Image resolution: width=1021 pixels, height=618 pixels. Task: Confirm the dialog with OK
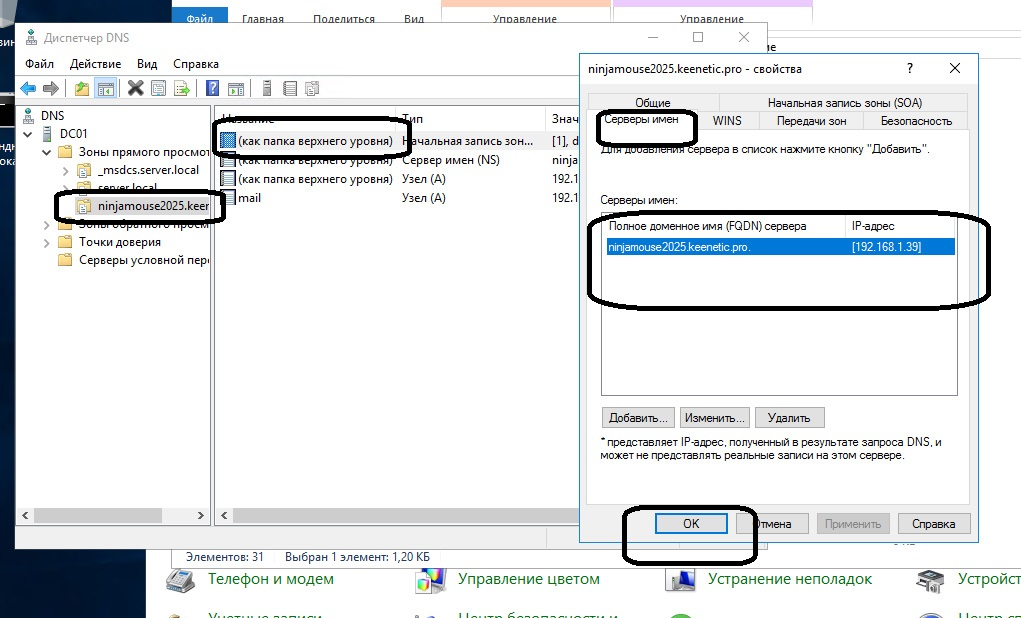(x=691, y=524)
